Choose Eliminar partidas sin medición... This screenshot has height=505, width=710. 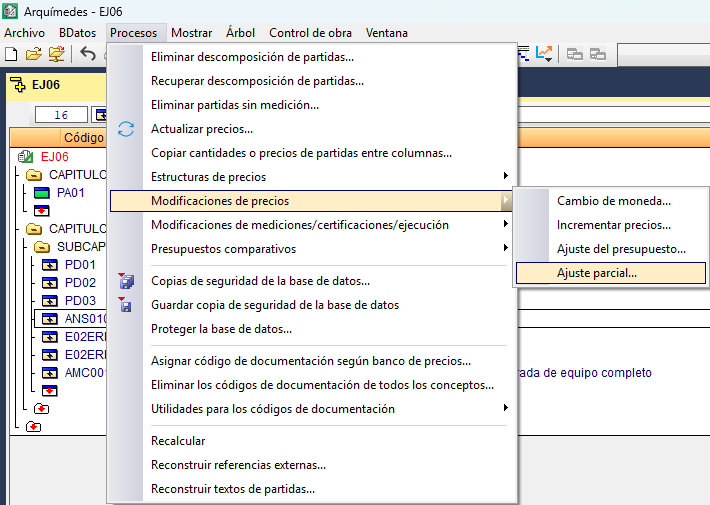[312, 105]
